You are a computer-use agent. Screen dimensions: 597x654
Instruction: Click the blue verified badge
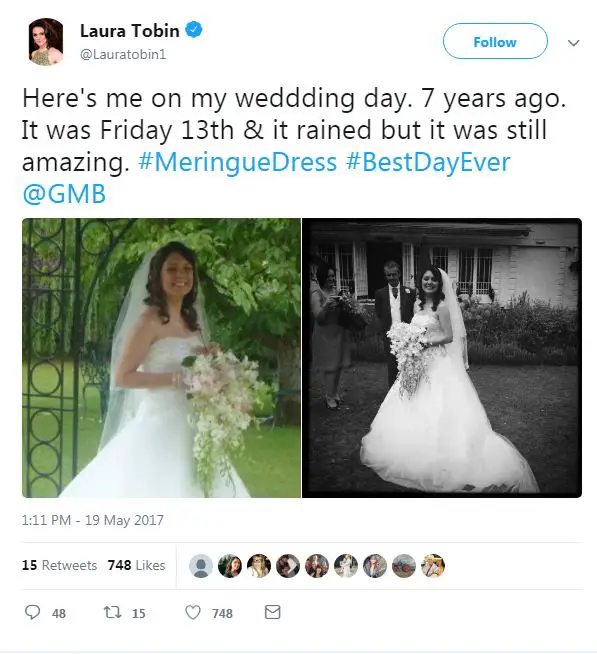(x=194, y=30)
